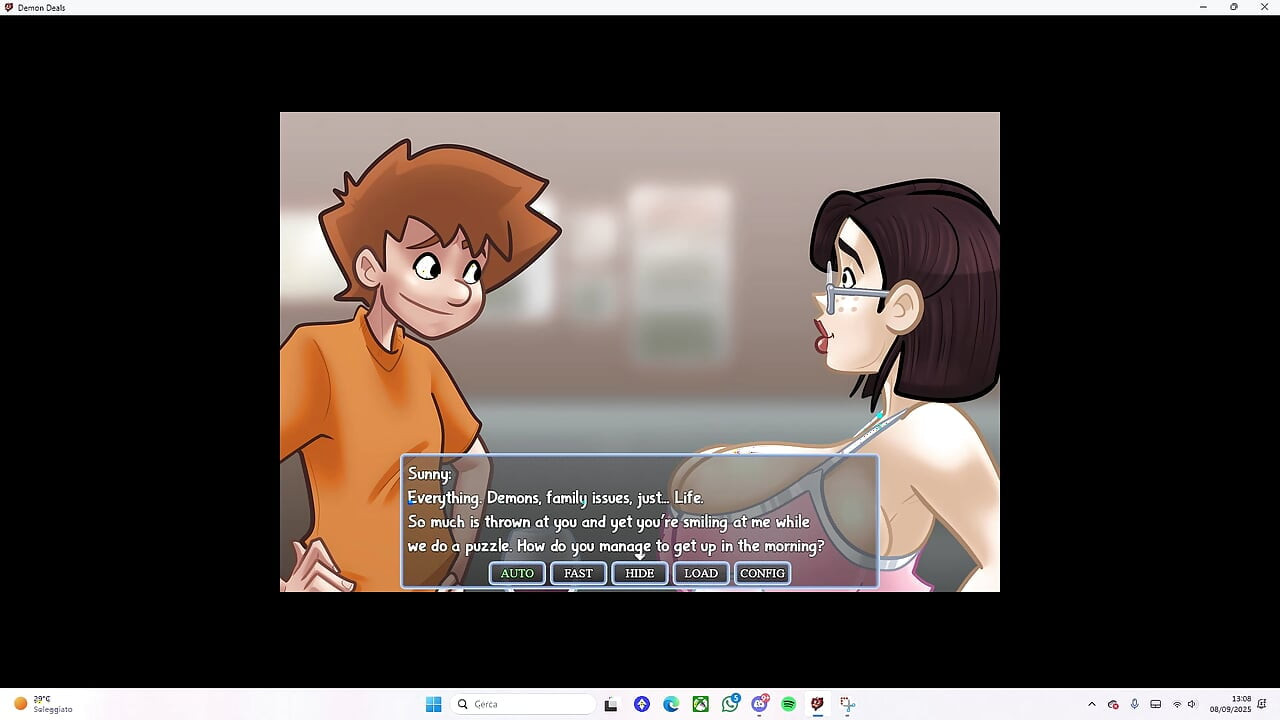Open the Wi-Fi network tray icon
This screenshot has width=1280, height=720.
pos(1177,704)
